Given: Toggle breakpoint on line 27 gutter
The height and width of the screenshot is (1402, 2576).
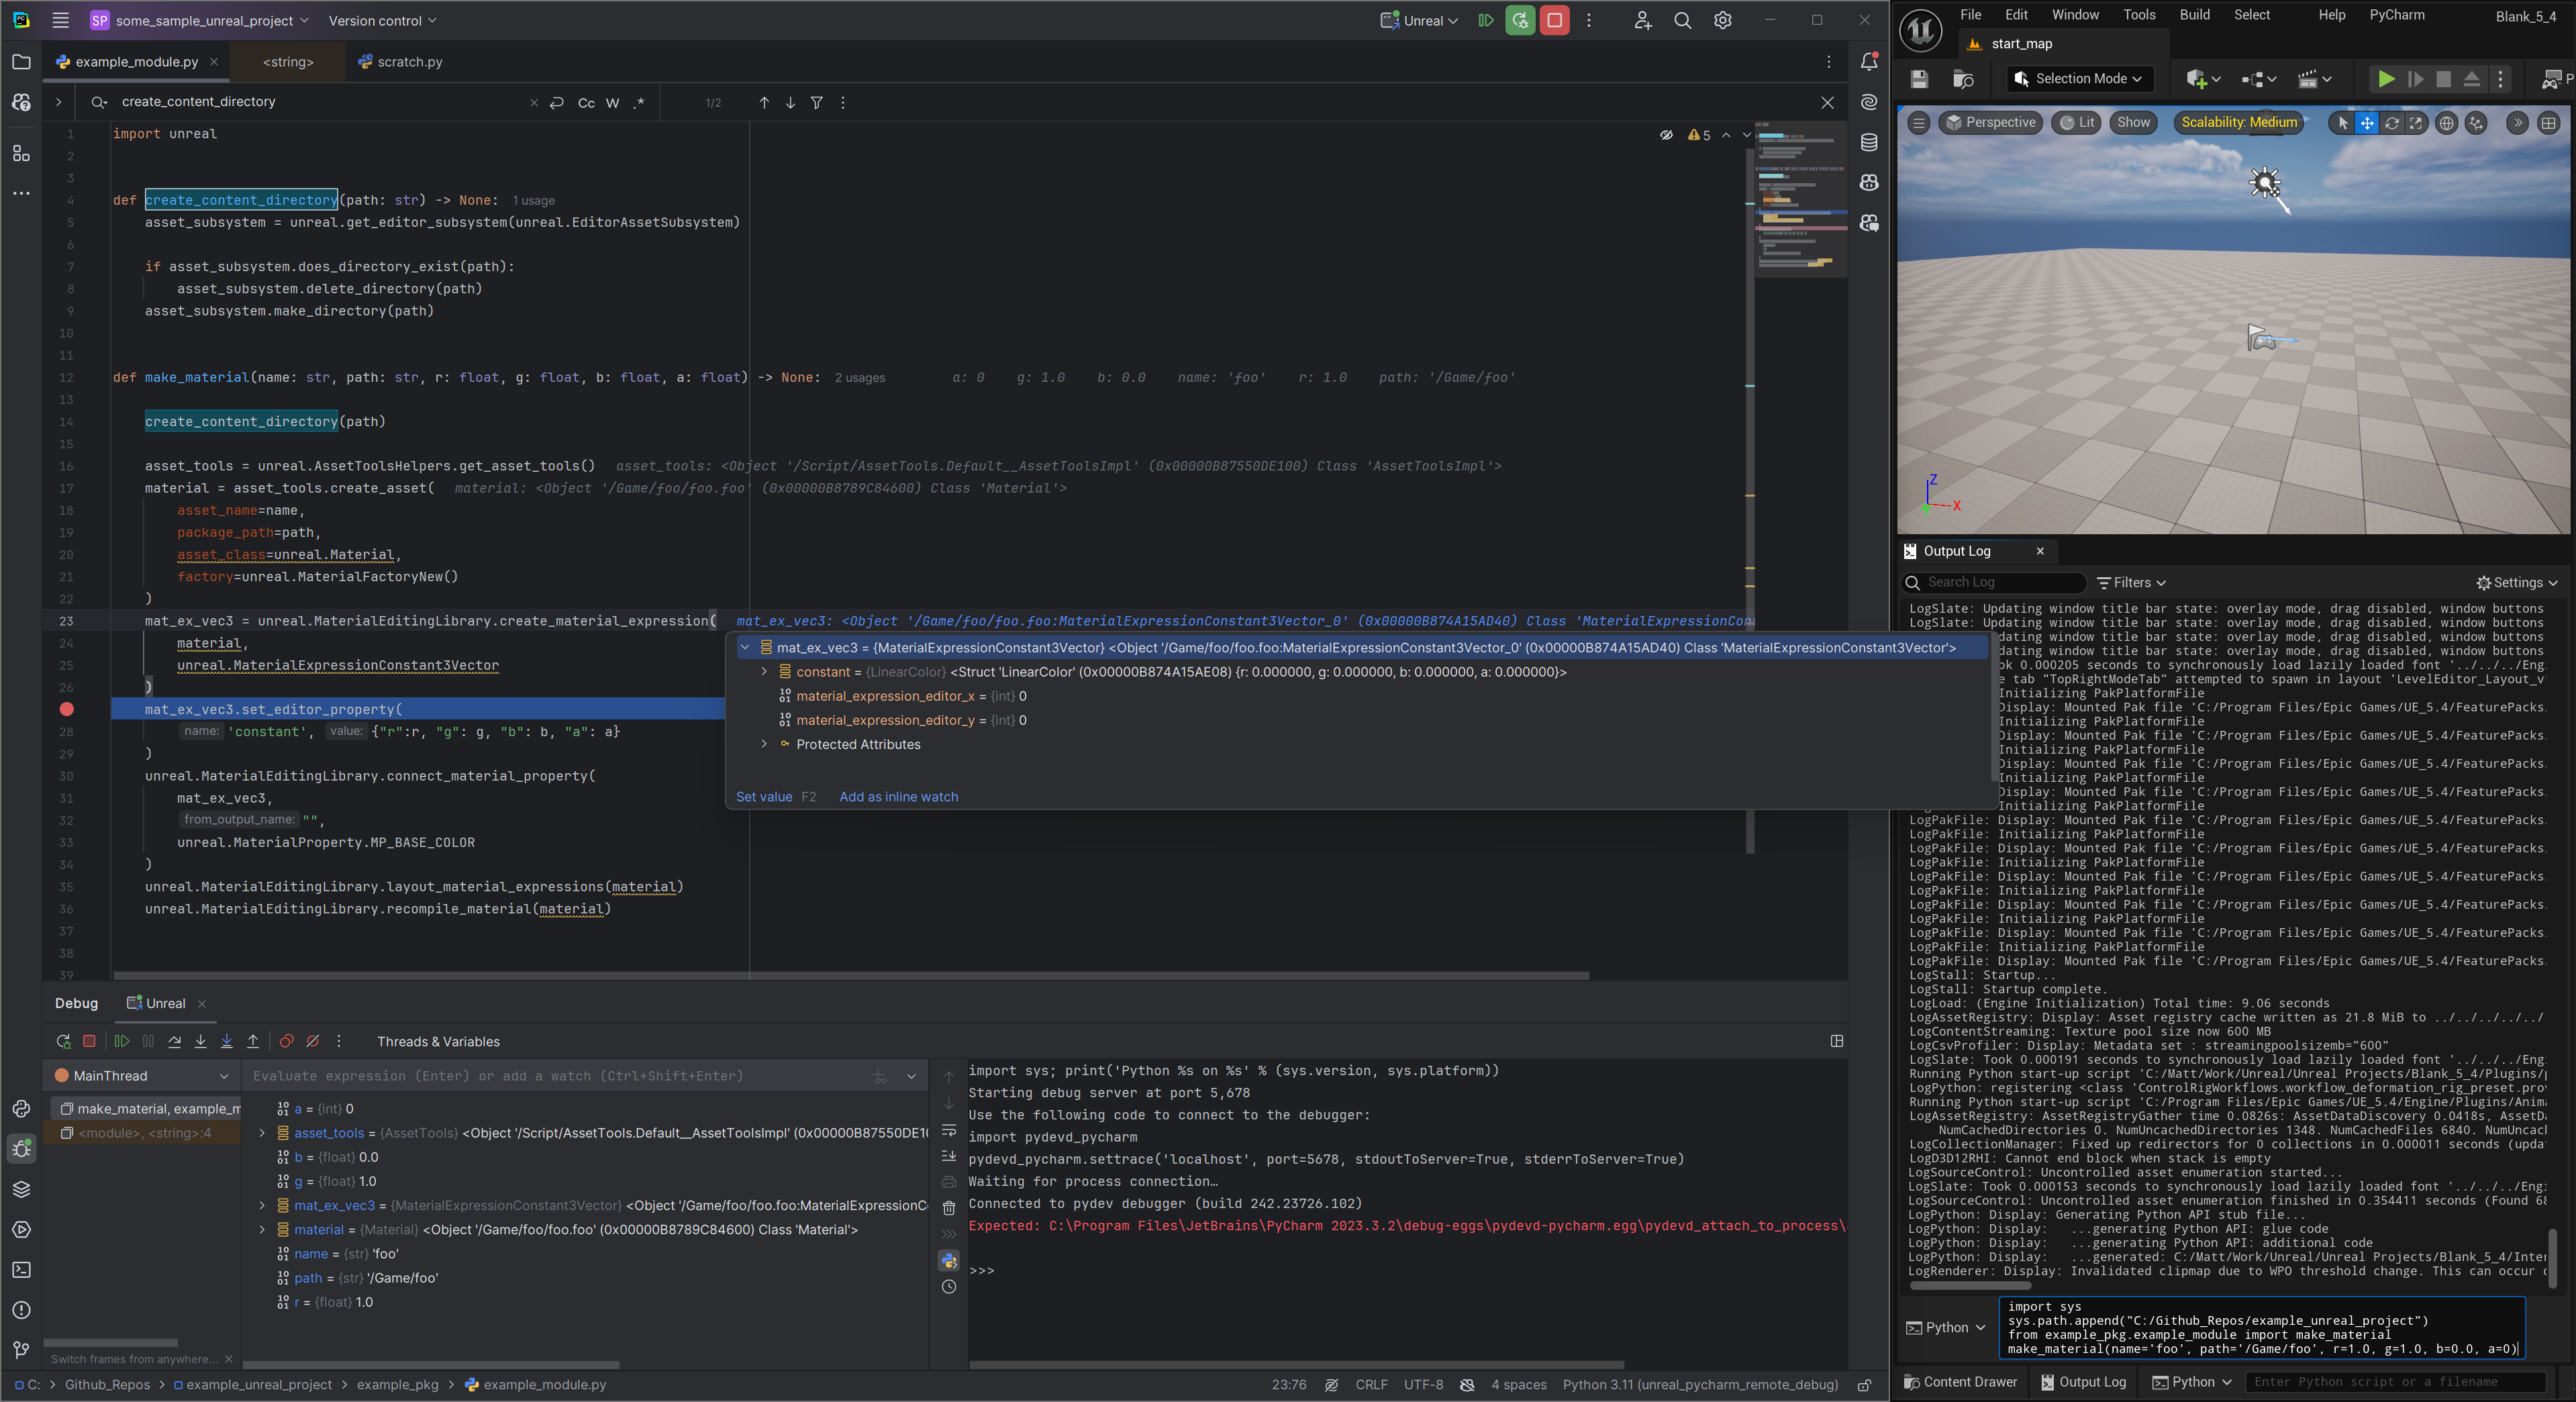Looking at the screenshot, I should [x=66, y=709].
